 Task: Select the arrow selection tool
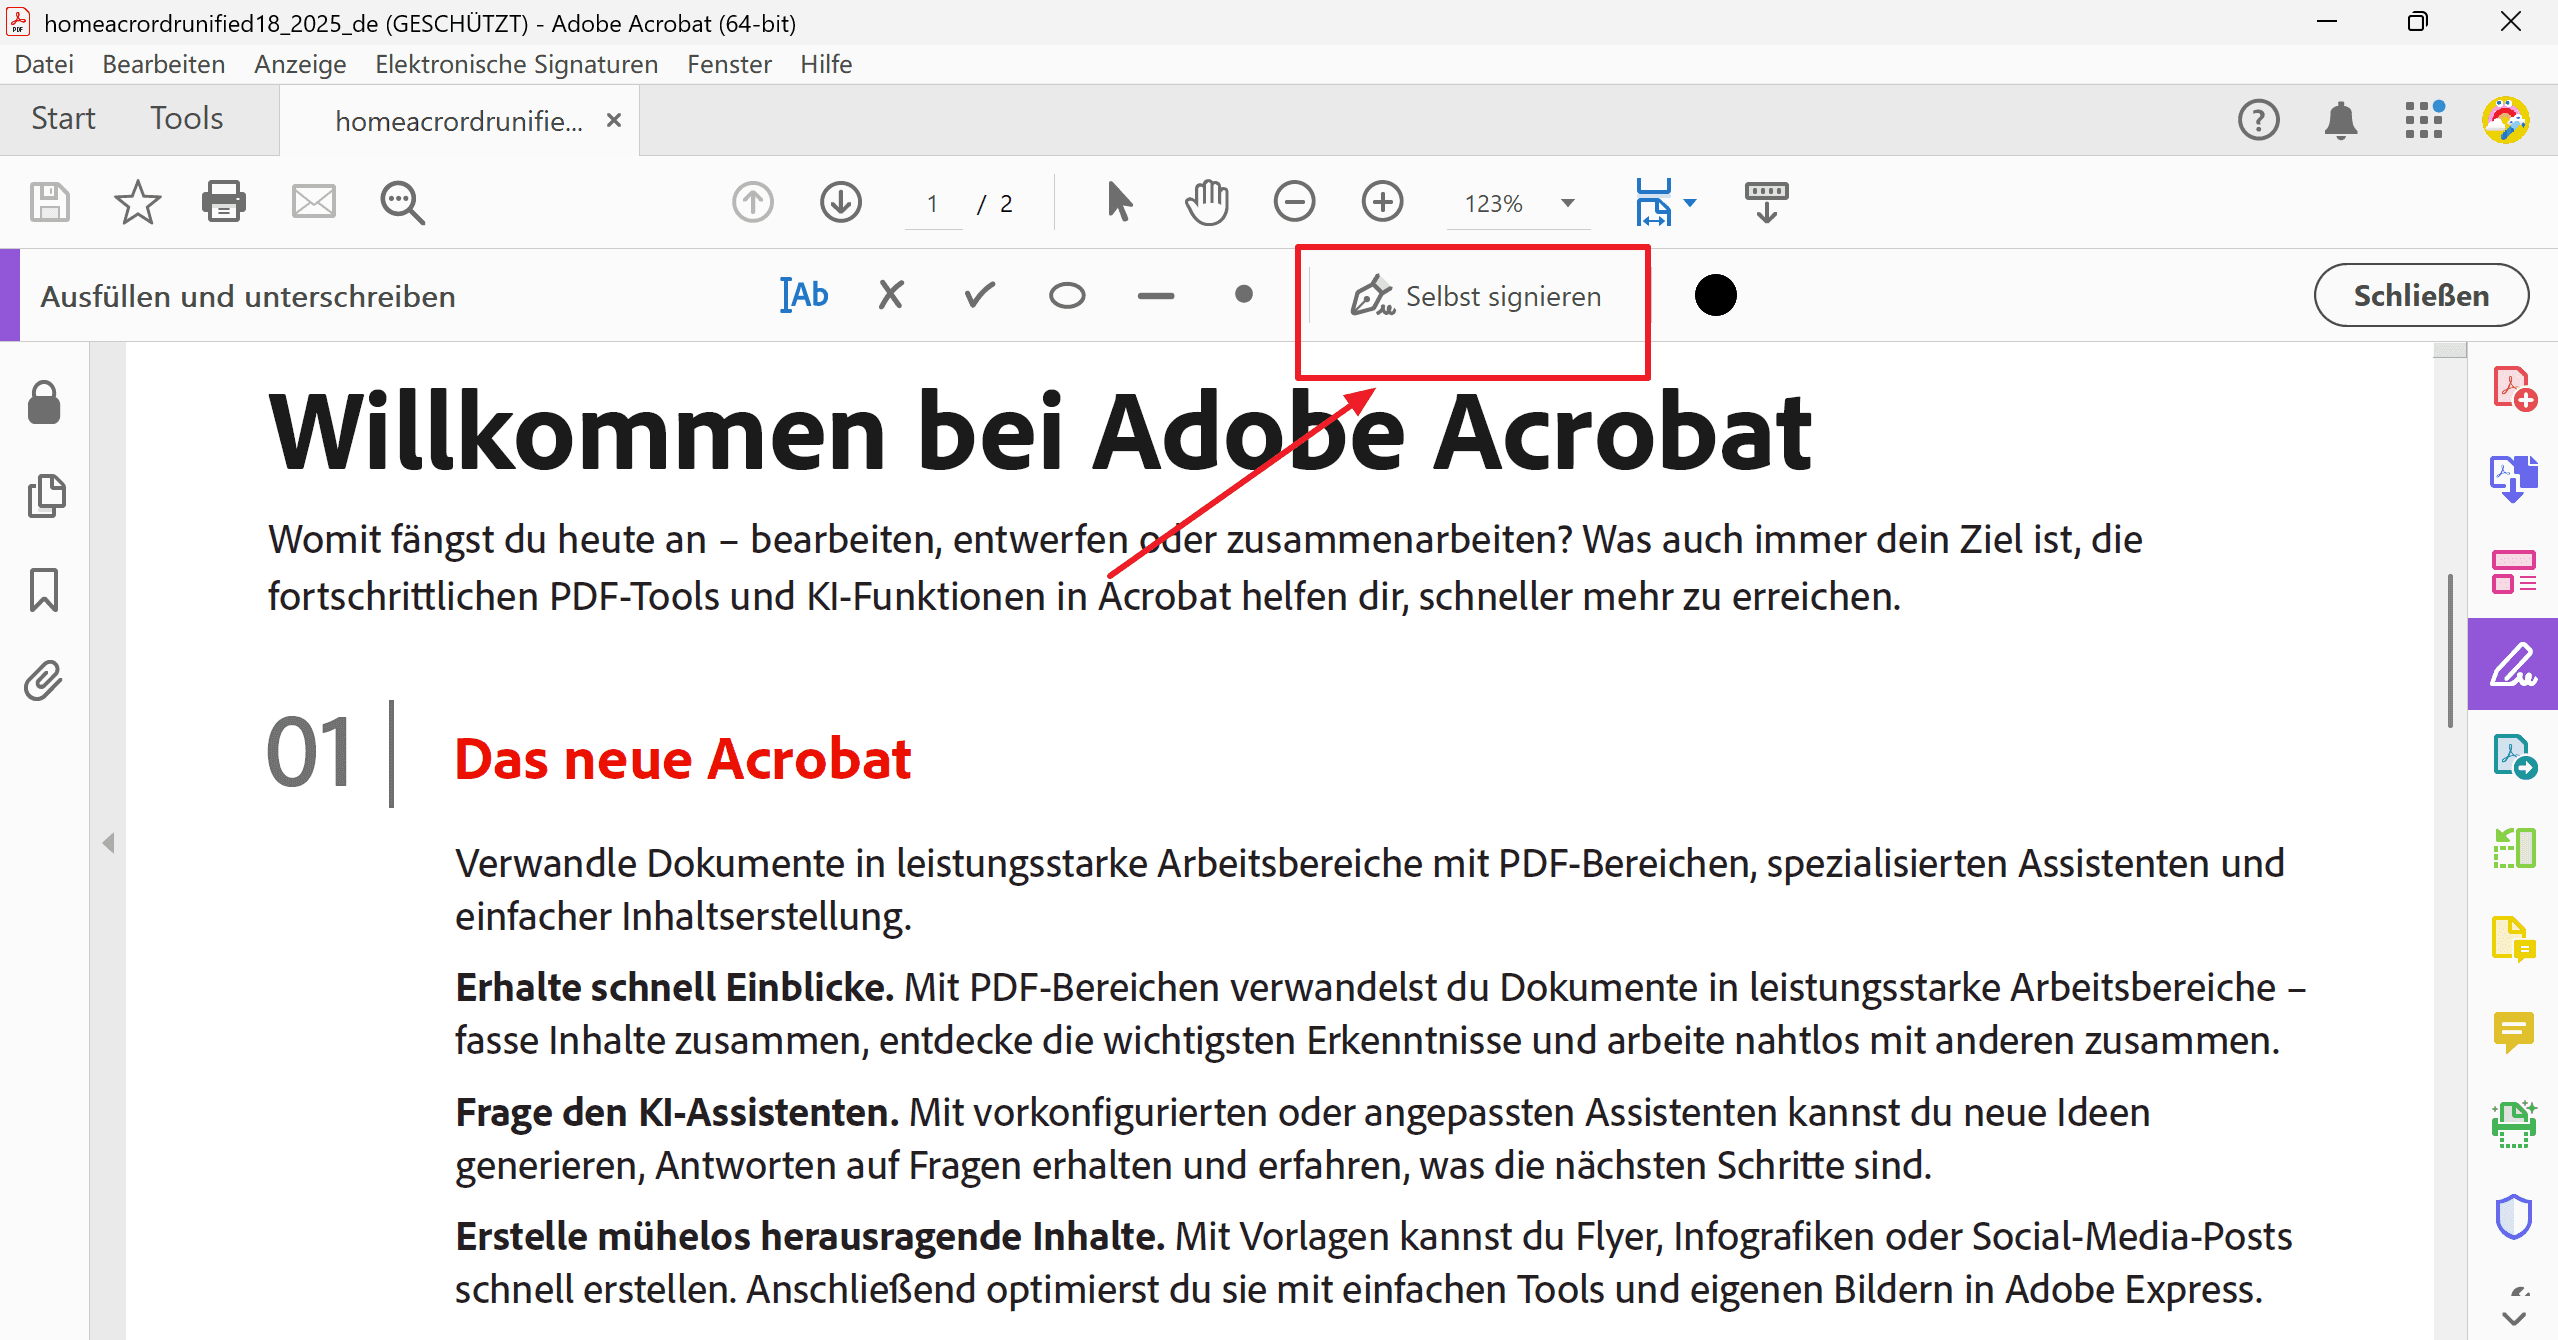pyautogui.click(x=1120, y=203)
